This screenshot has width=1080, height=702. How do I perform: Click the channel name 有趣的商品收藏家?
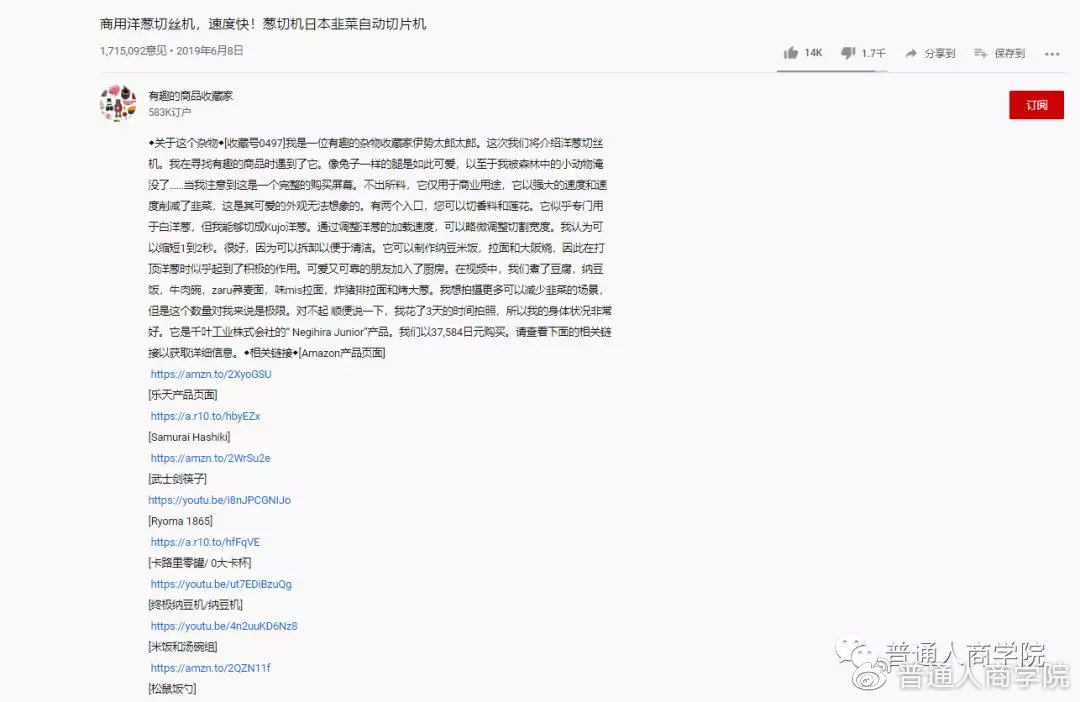pyautogui.click(x=190, y=95)
